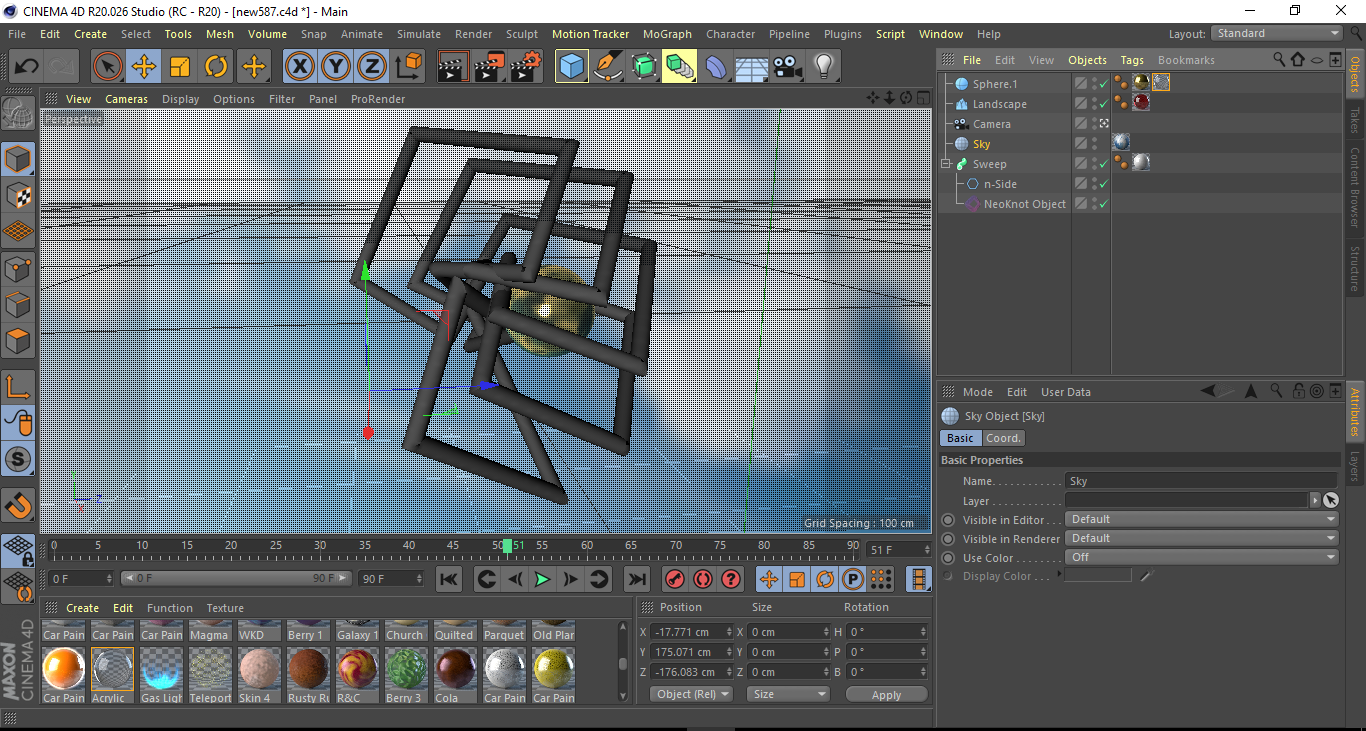Click X position stepper arrows
The image size is (1366, 731).
click(729, 632)
